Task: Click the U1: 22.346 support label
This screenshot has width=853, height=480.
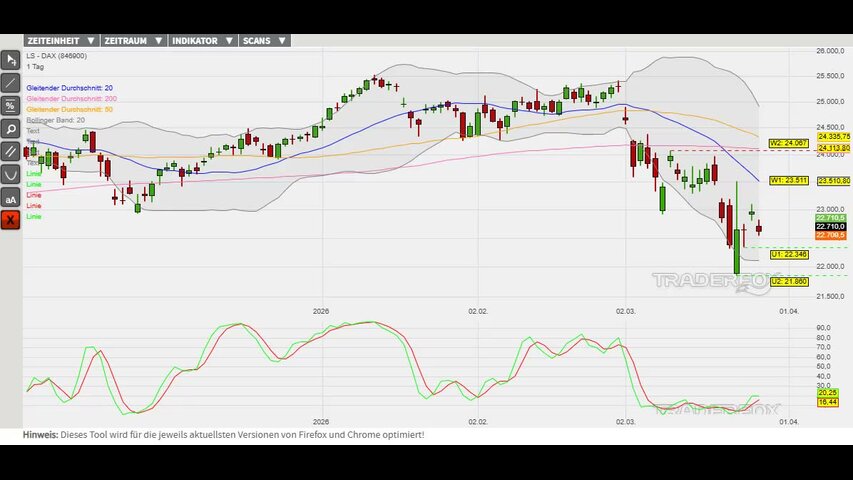Action: 788,255
